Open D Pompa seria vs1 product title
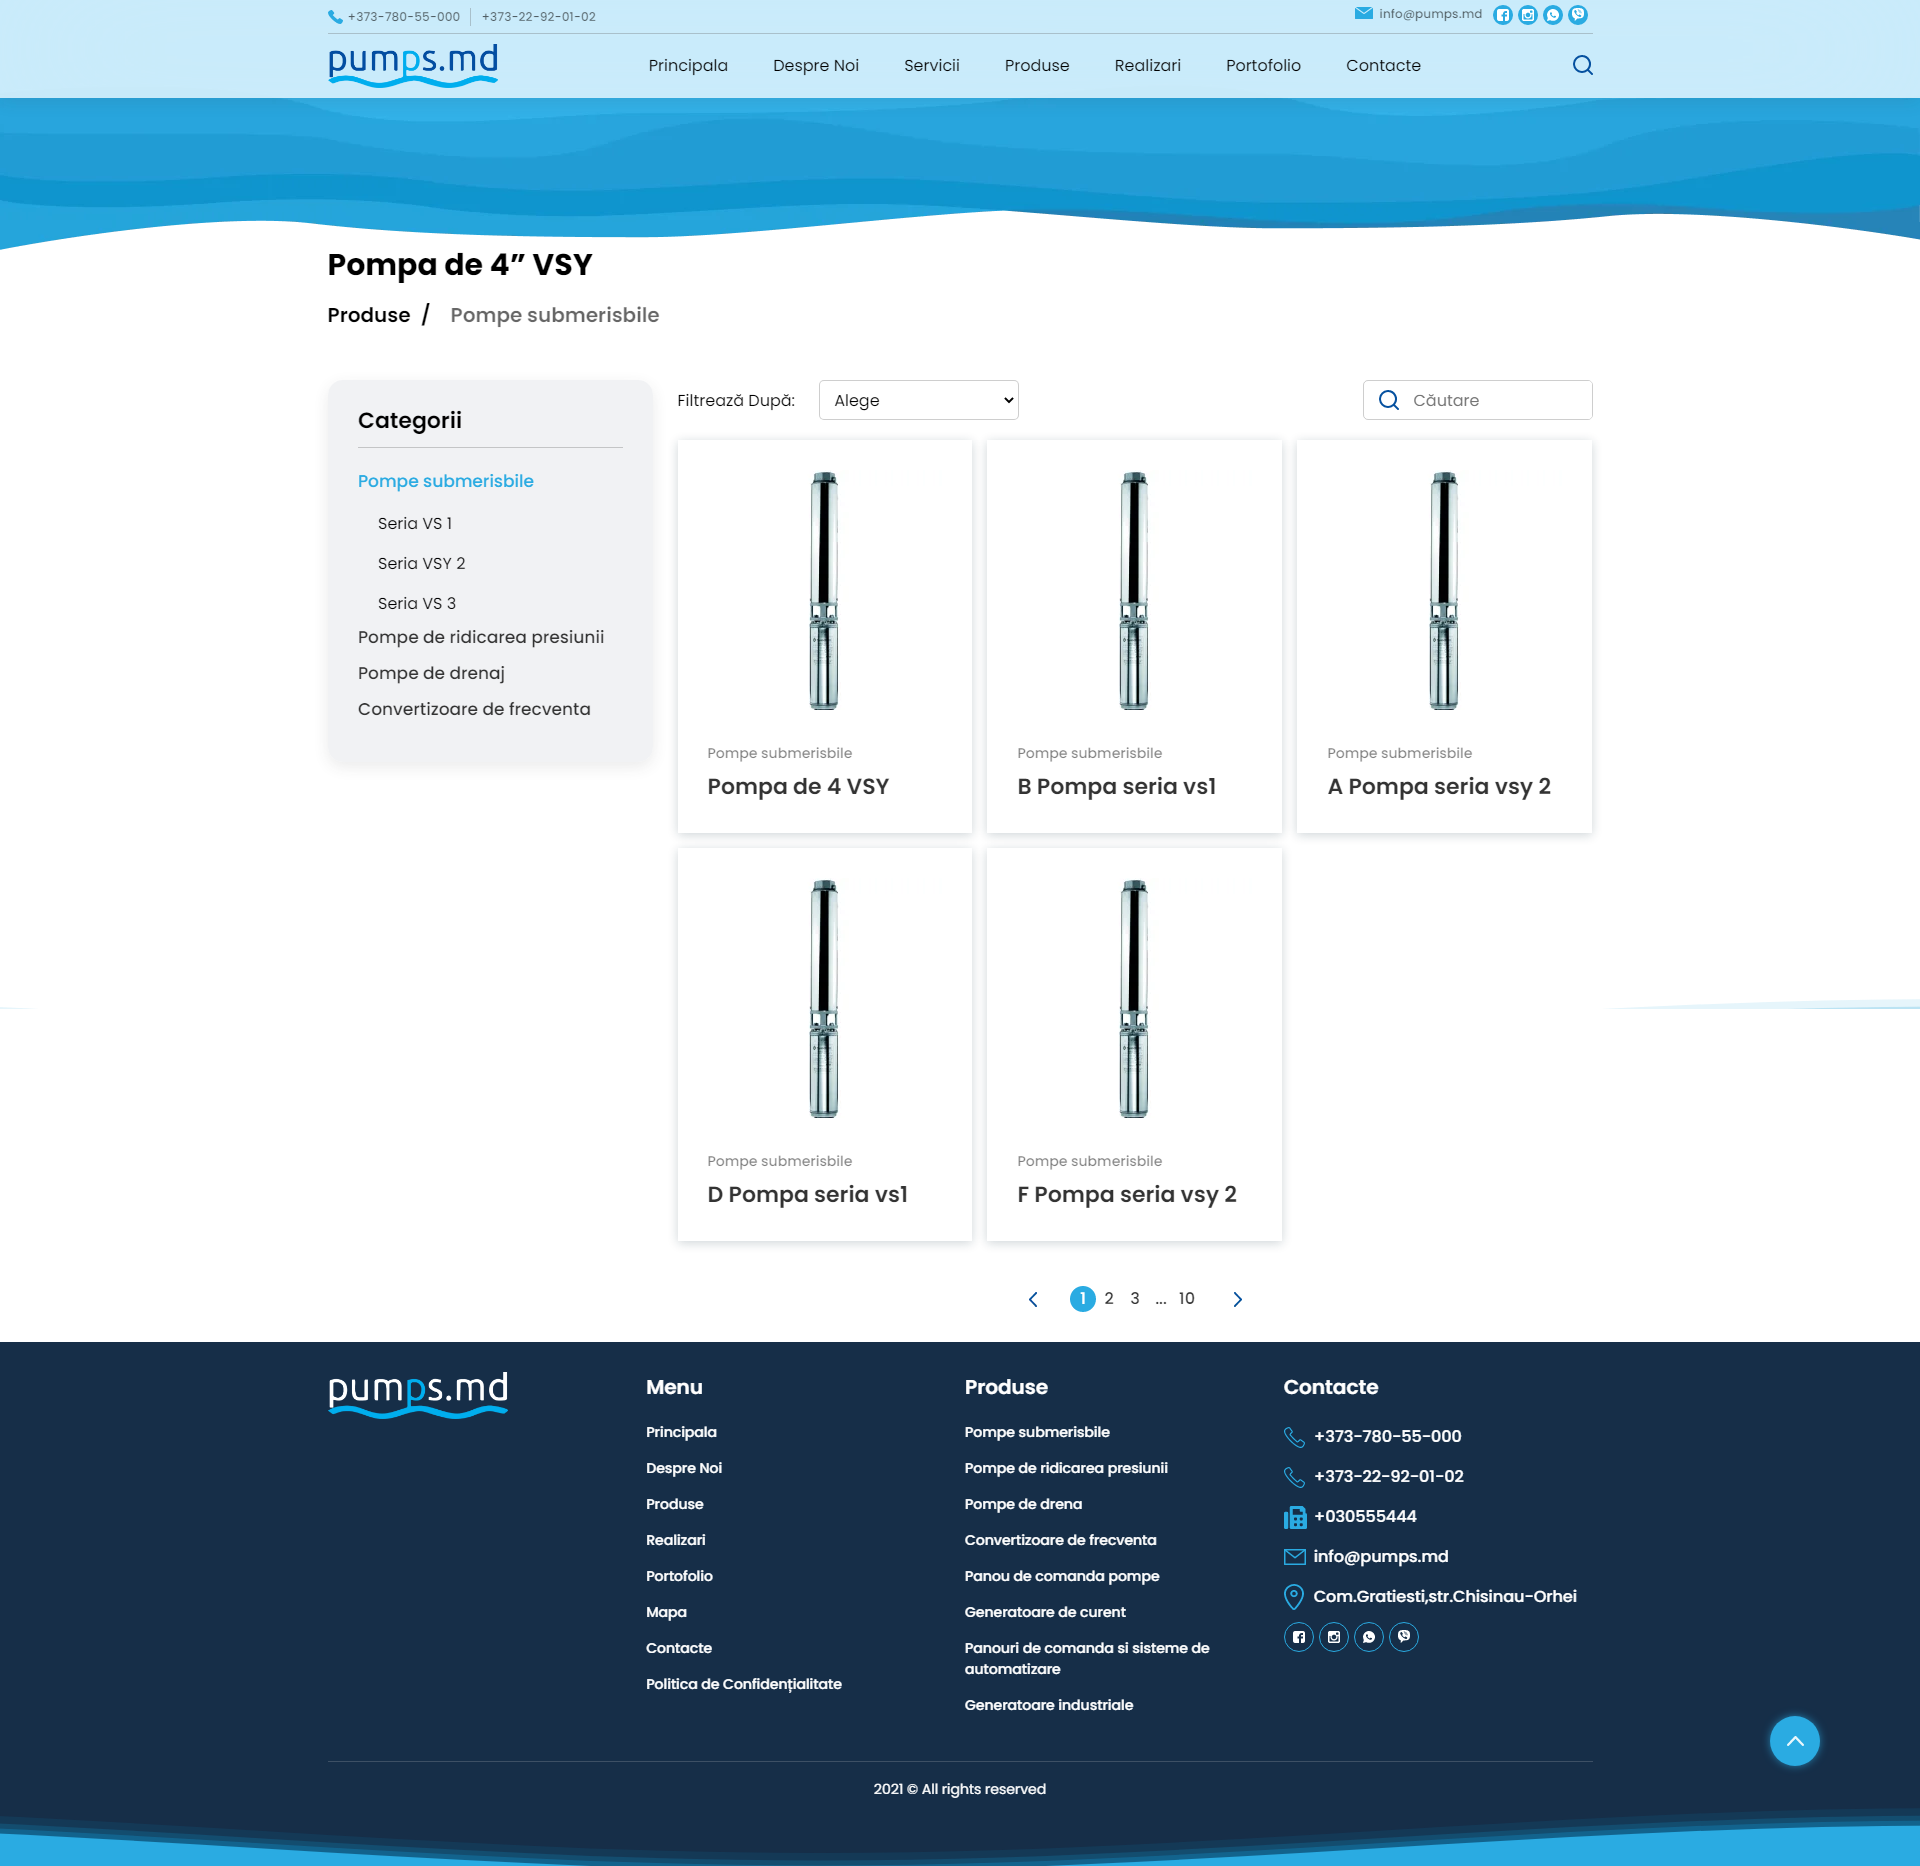 [807, 1195]
